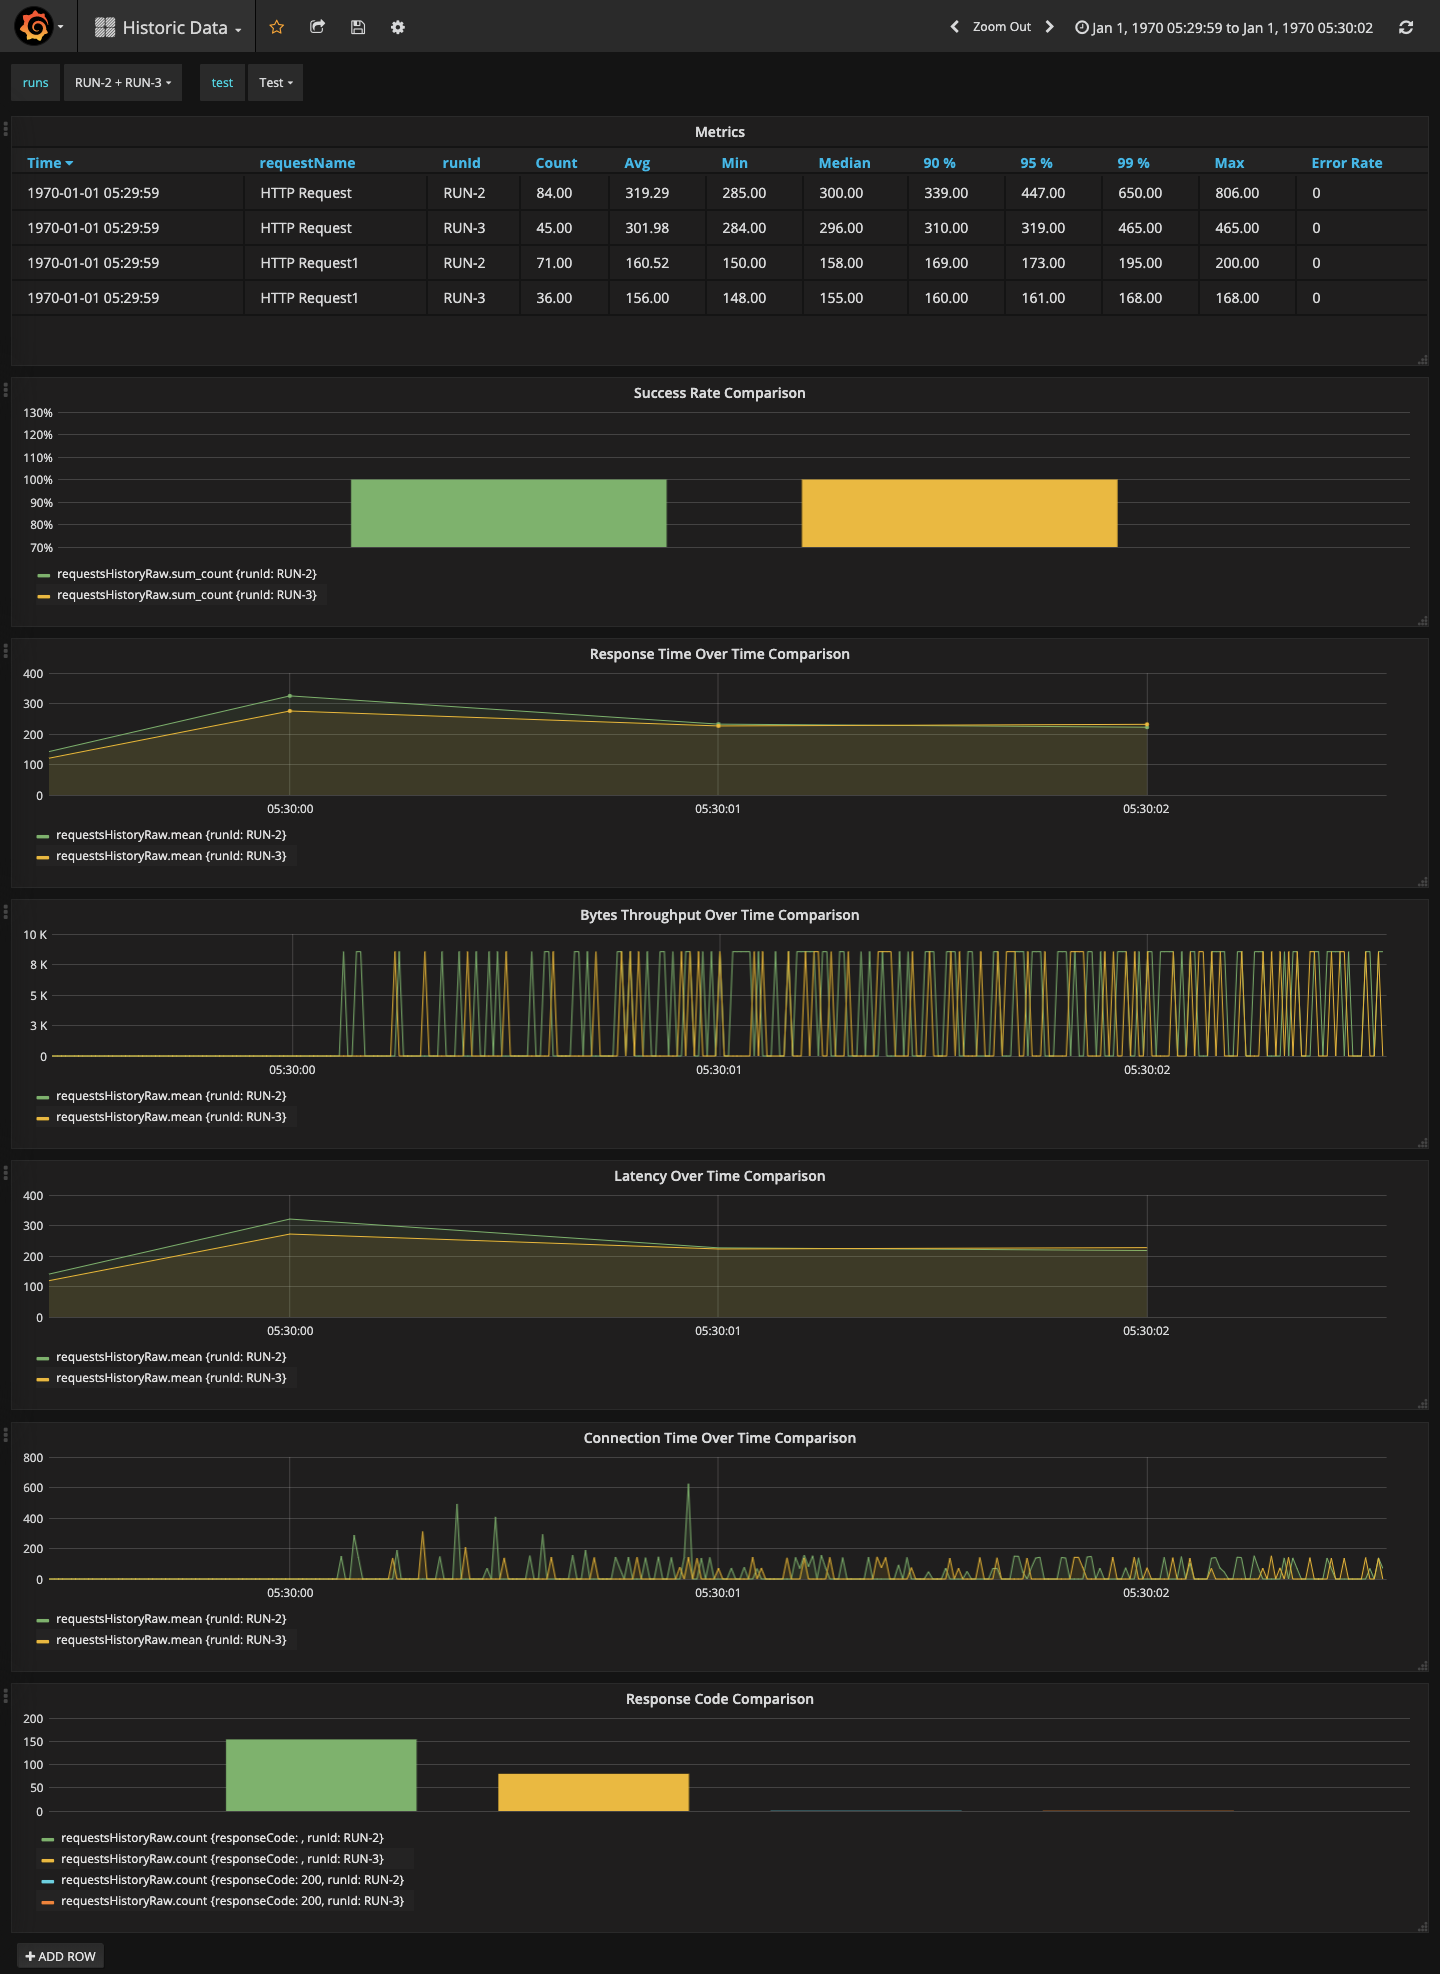Shift time range backward with left chevron
Viewport: 1440px width, 1974px height.
pos(954,27)
